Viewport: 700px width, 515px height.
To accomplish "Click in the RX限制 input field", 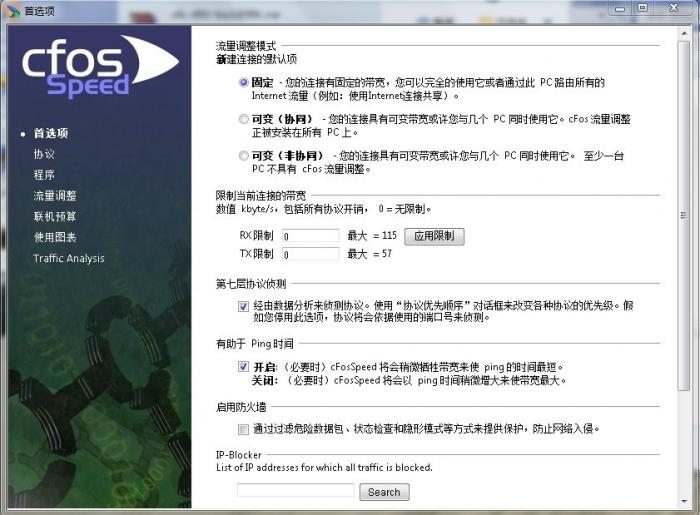I will click(311, 236).
